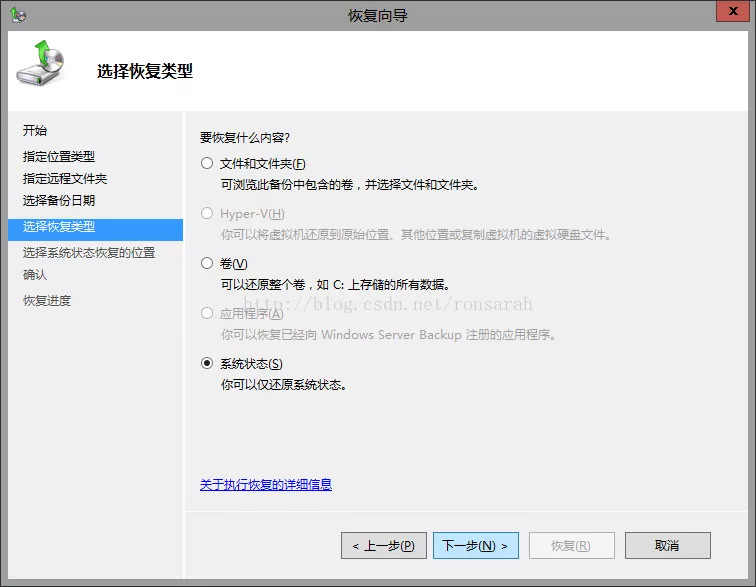Open the 指定位置类型 wizard step

tap(59, 157)
